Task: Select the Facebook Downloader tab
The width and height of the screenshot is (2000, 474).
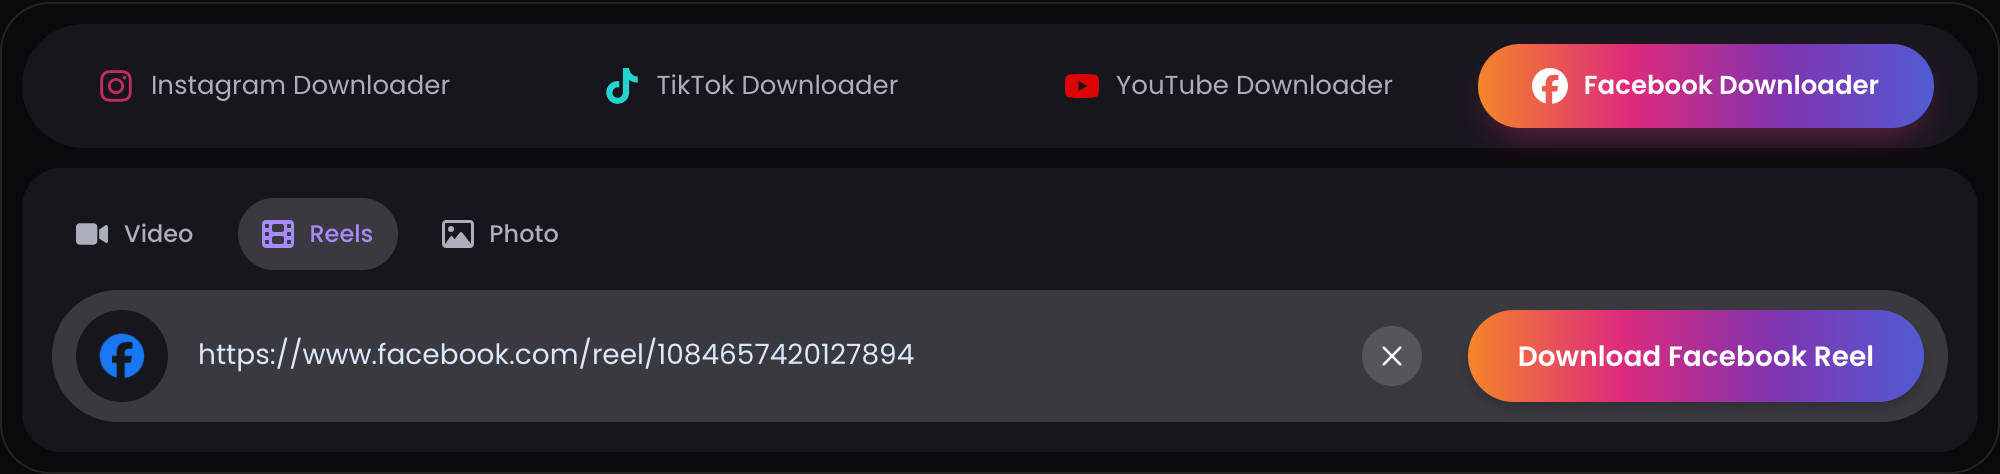Action: (1706, 86)
